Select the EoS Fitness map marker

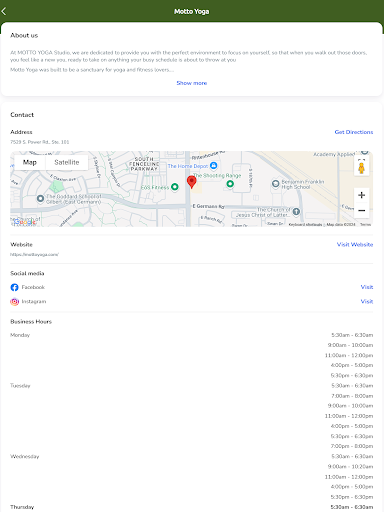[175, 187]
